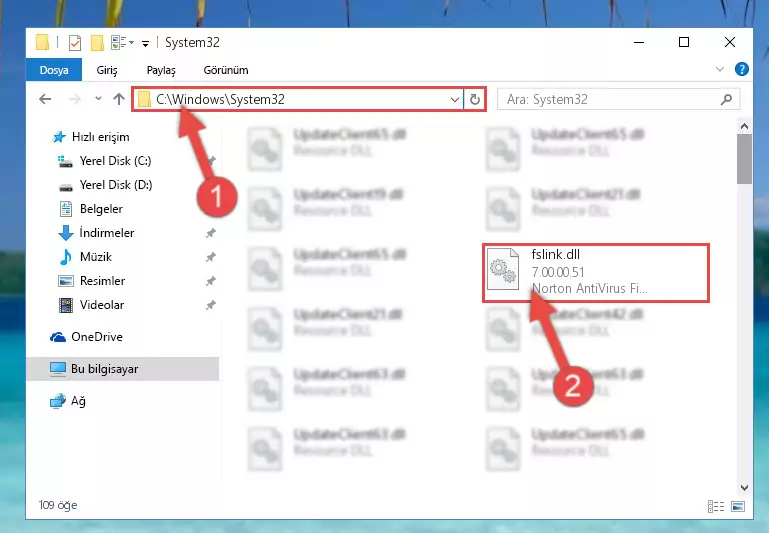Screen dimensions: 769x533
Task: Navigate up one folder level with Up arrow
Action: 119,99
